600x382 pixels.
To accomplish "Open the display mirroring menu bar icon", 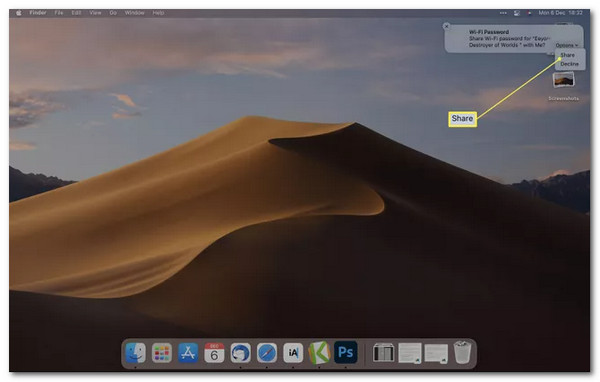I will [x=517, y=13].
